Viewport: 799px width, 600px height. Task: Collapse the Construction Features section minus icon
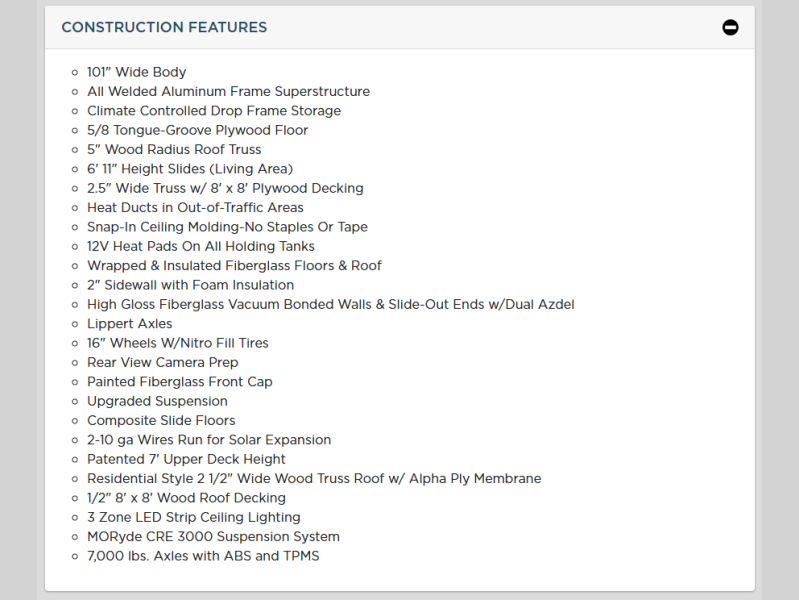tap(730, 27)
